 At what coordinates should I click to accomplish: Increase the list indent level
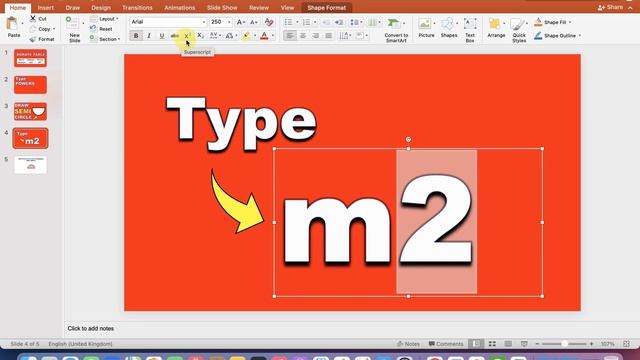click(x=339, y=22)
